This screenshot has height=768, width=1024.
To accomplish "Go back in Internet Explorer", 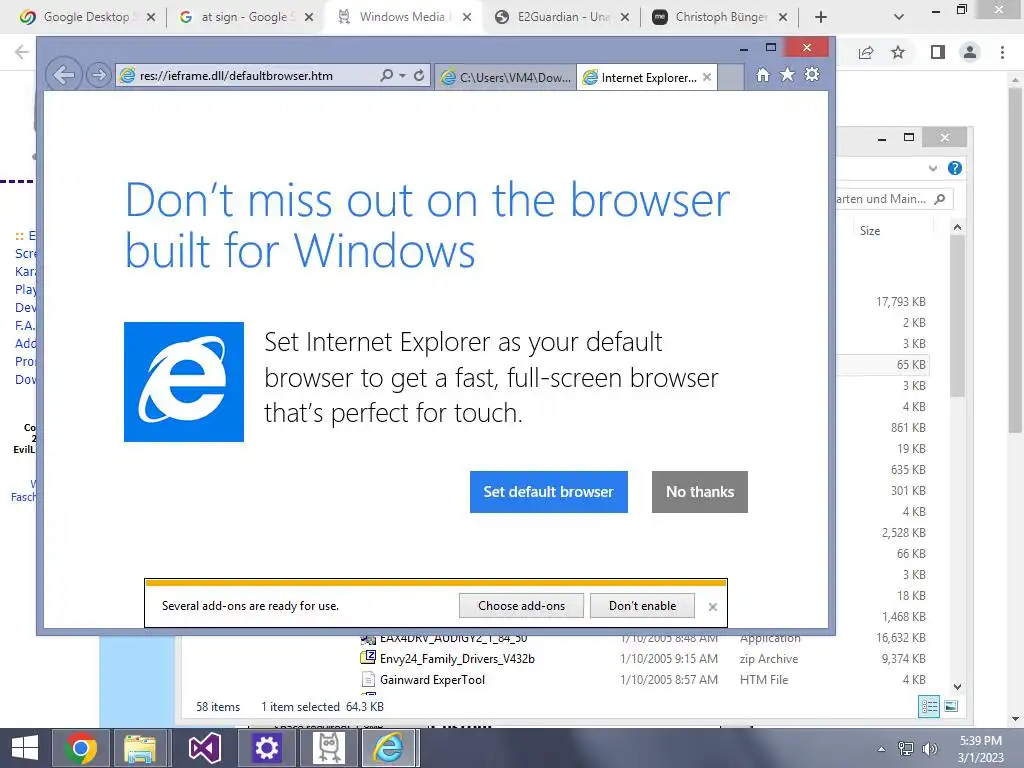I will pyautogui.click(x=63, y=75).
